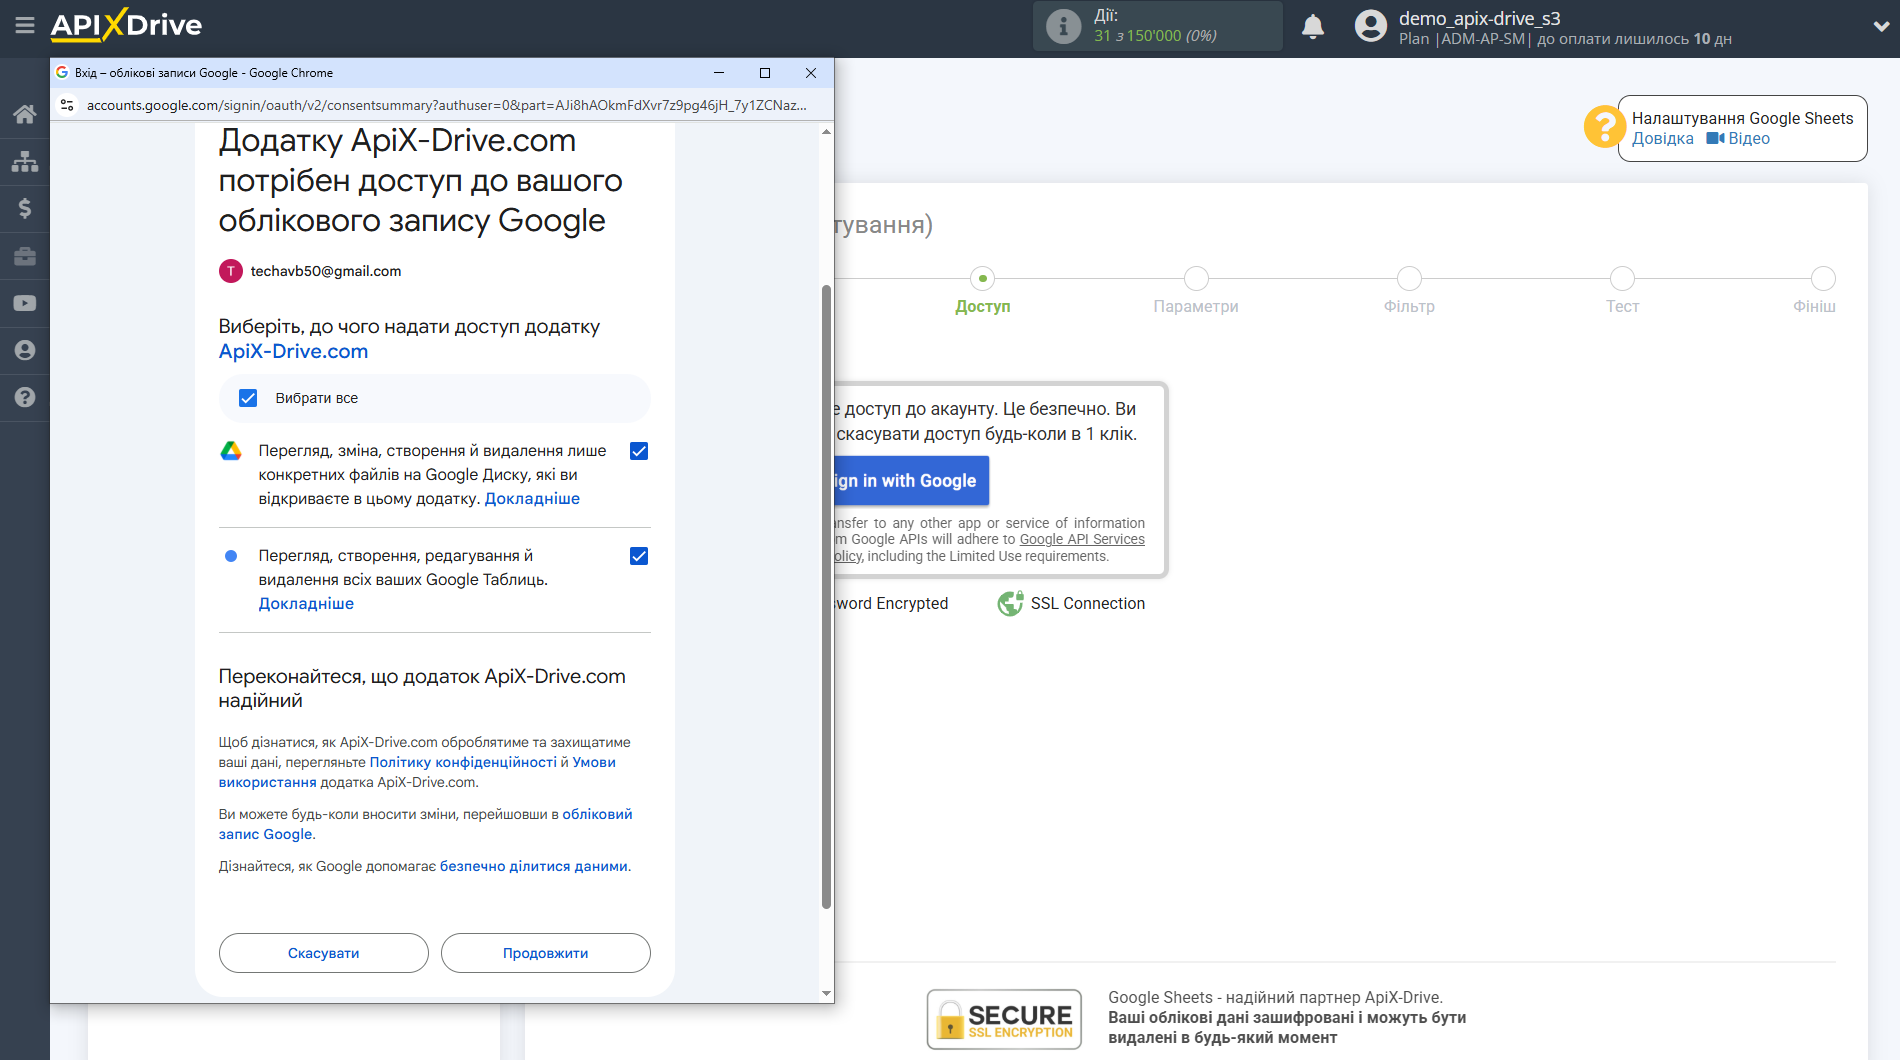Open the billing dollar icon in sidebar

tap(25, 208)
